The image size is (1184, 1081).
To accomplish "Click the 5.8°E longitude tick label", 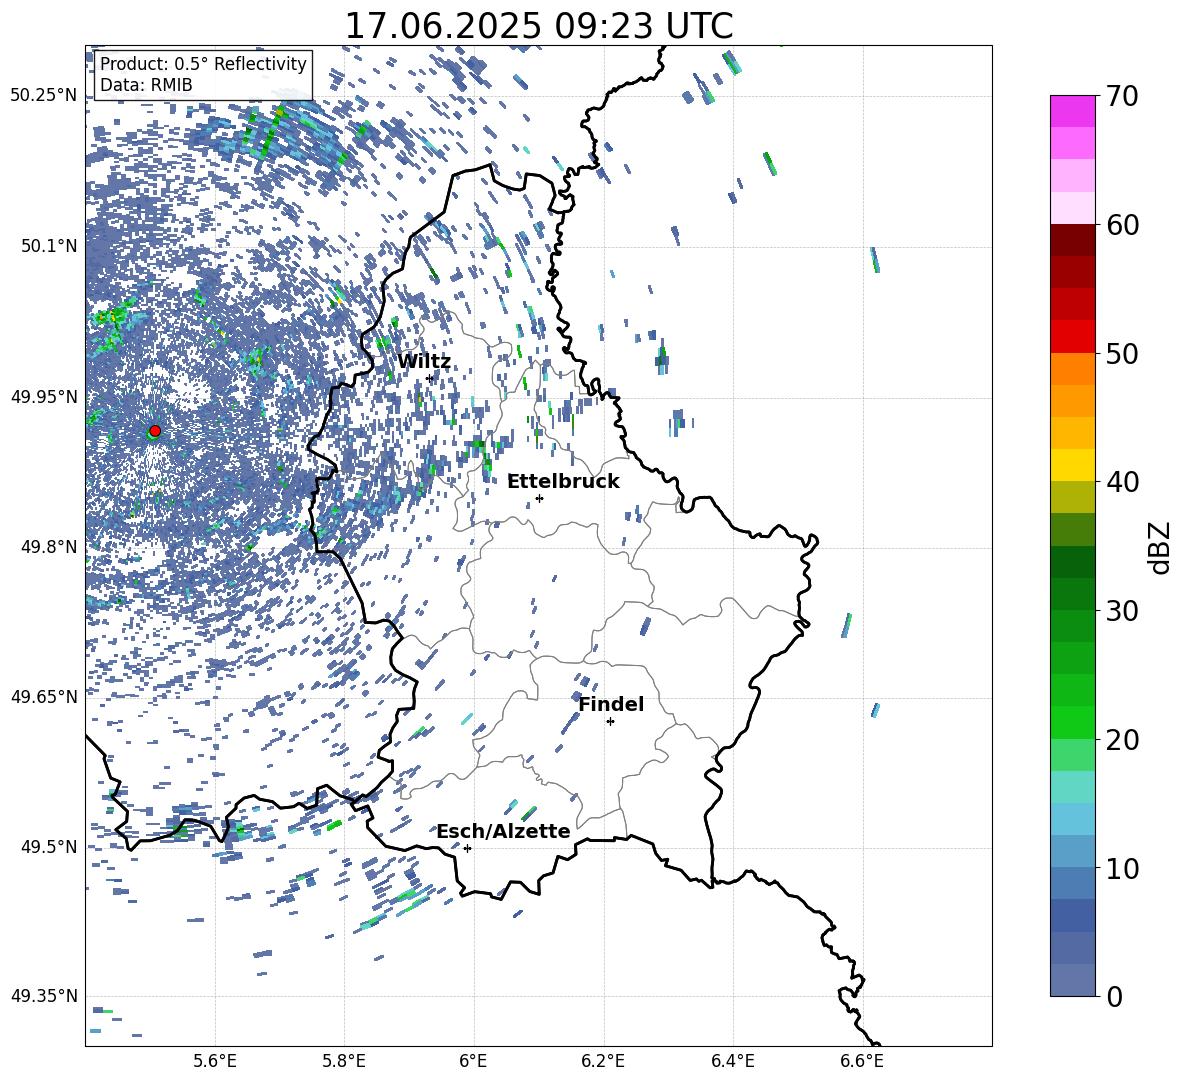I will pos(344,1061).
